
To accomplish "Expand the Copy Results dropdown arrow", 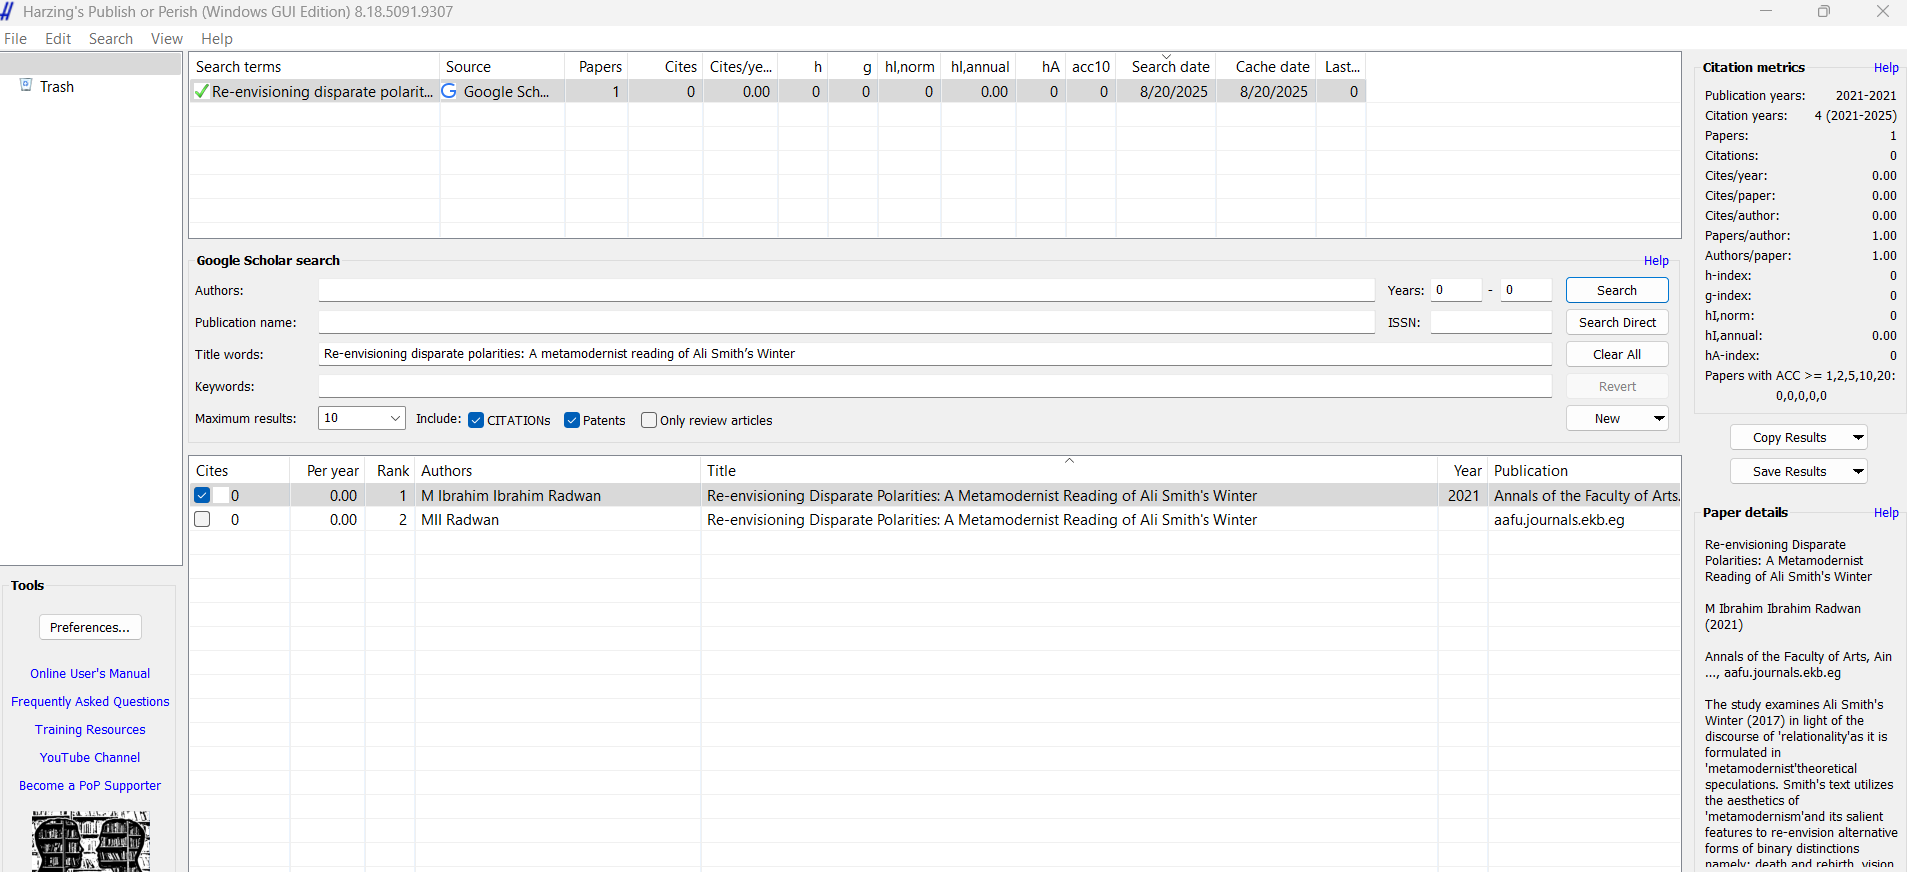I will 1858,437.
